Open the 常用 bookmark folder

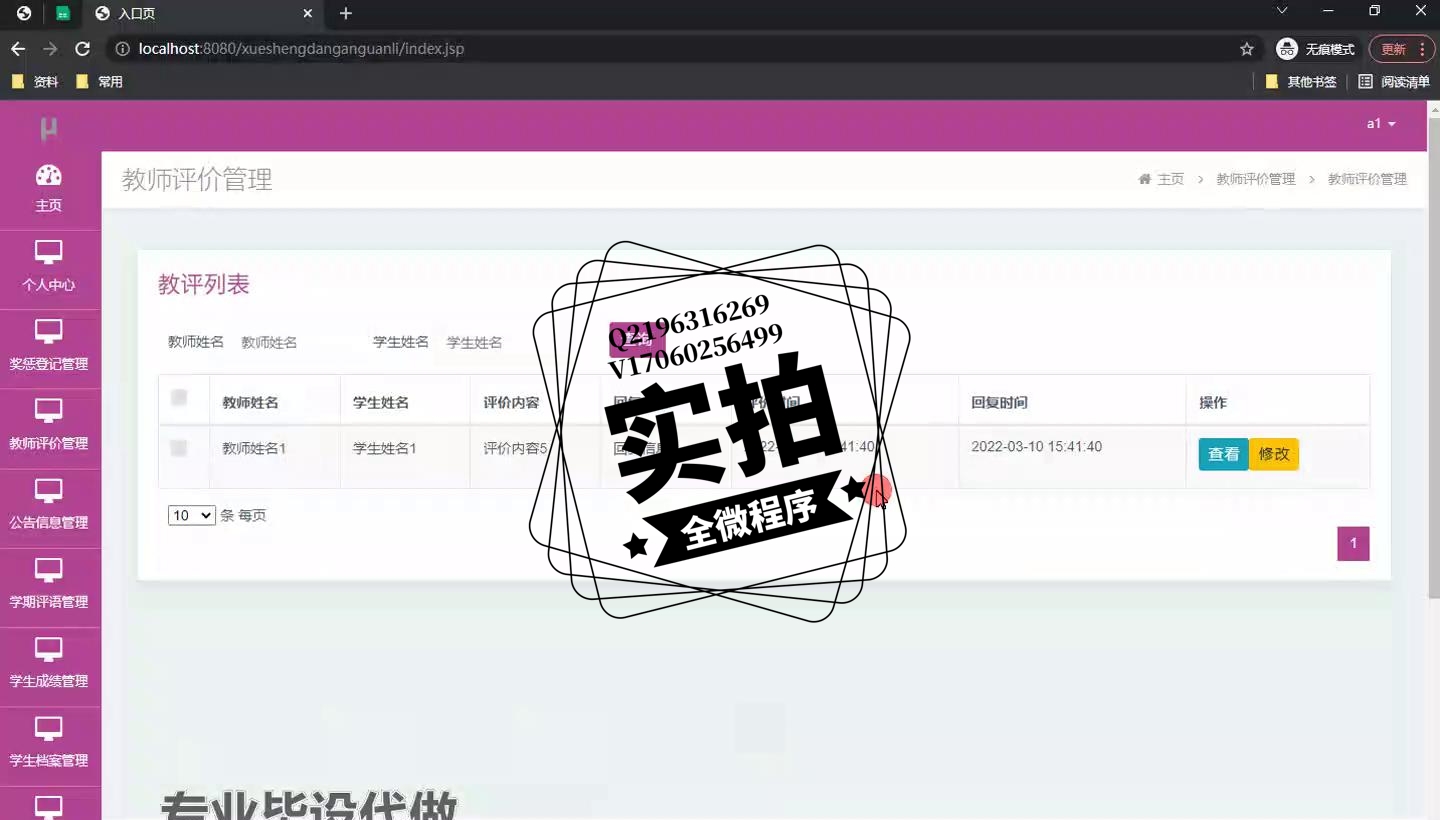(x=99, y=82)
